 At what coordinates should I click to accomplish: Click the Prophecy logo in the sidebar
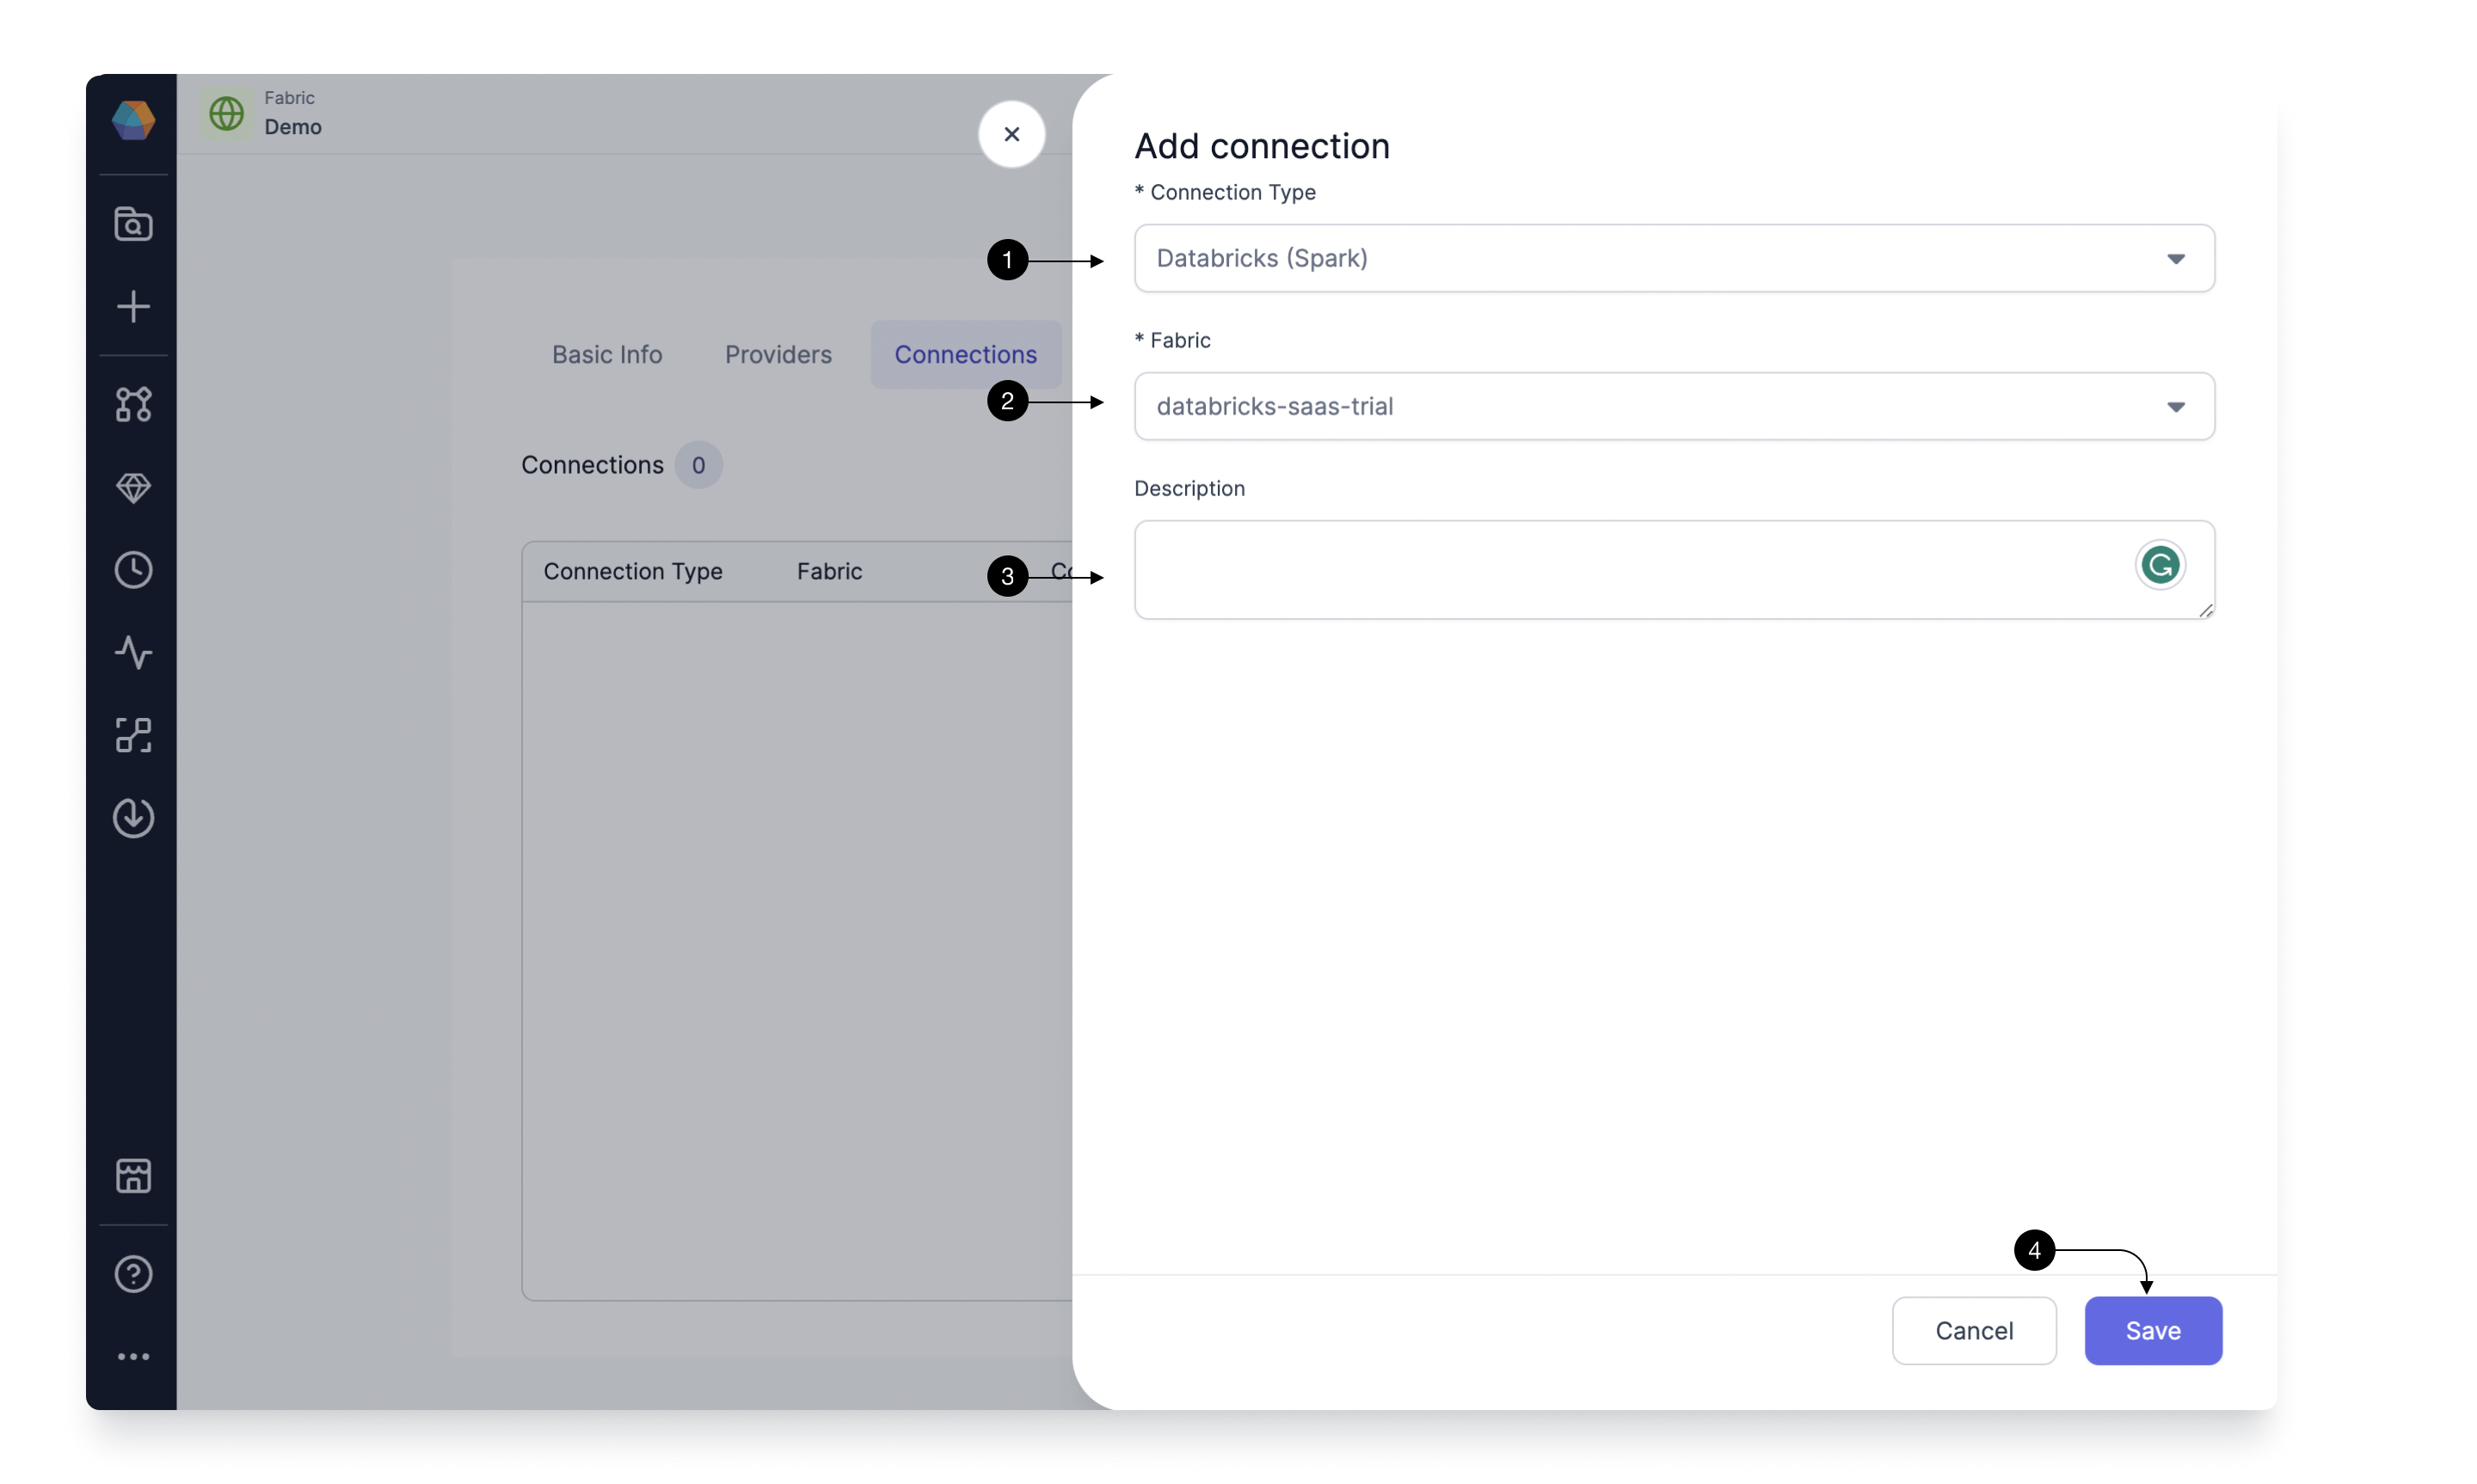(133, 120)
